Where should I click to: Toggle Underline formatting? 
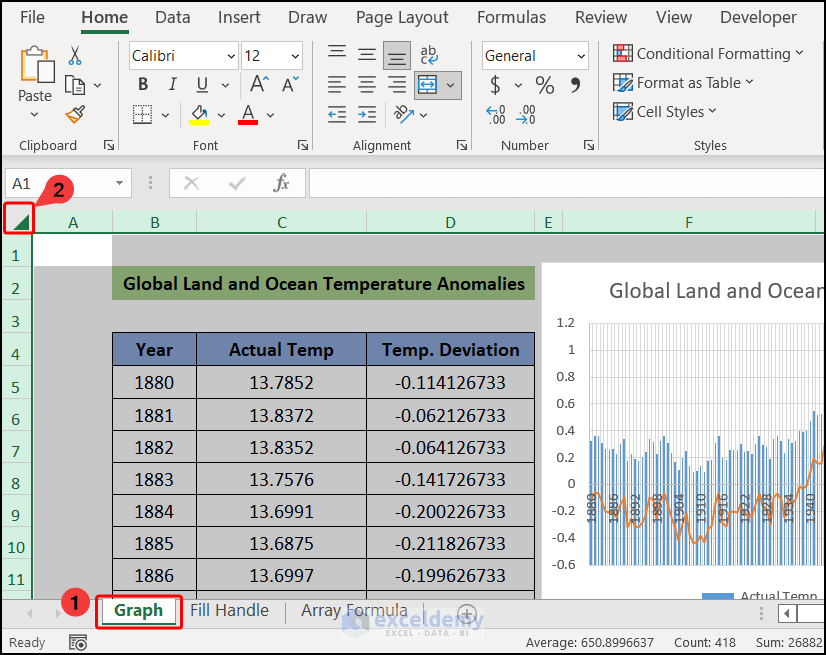201,85
